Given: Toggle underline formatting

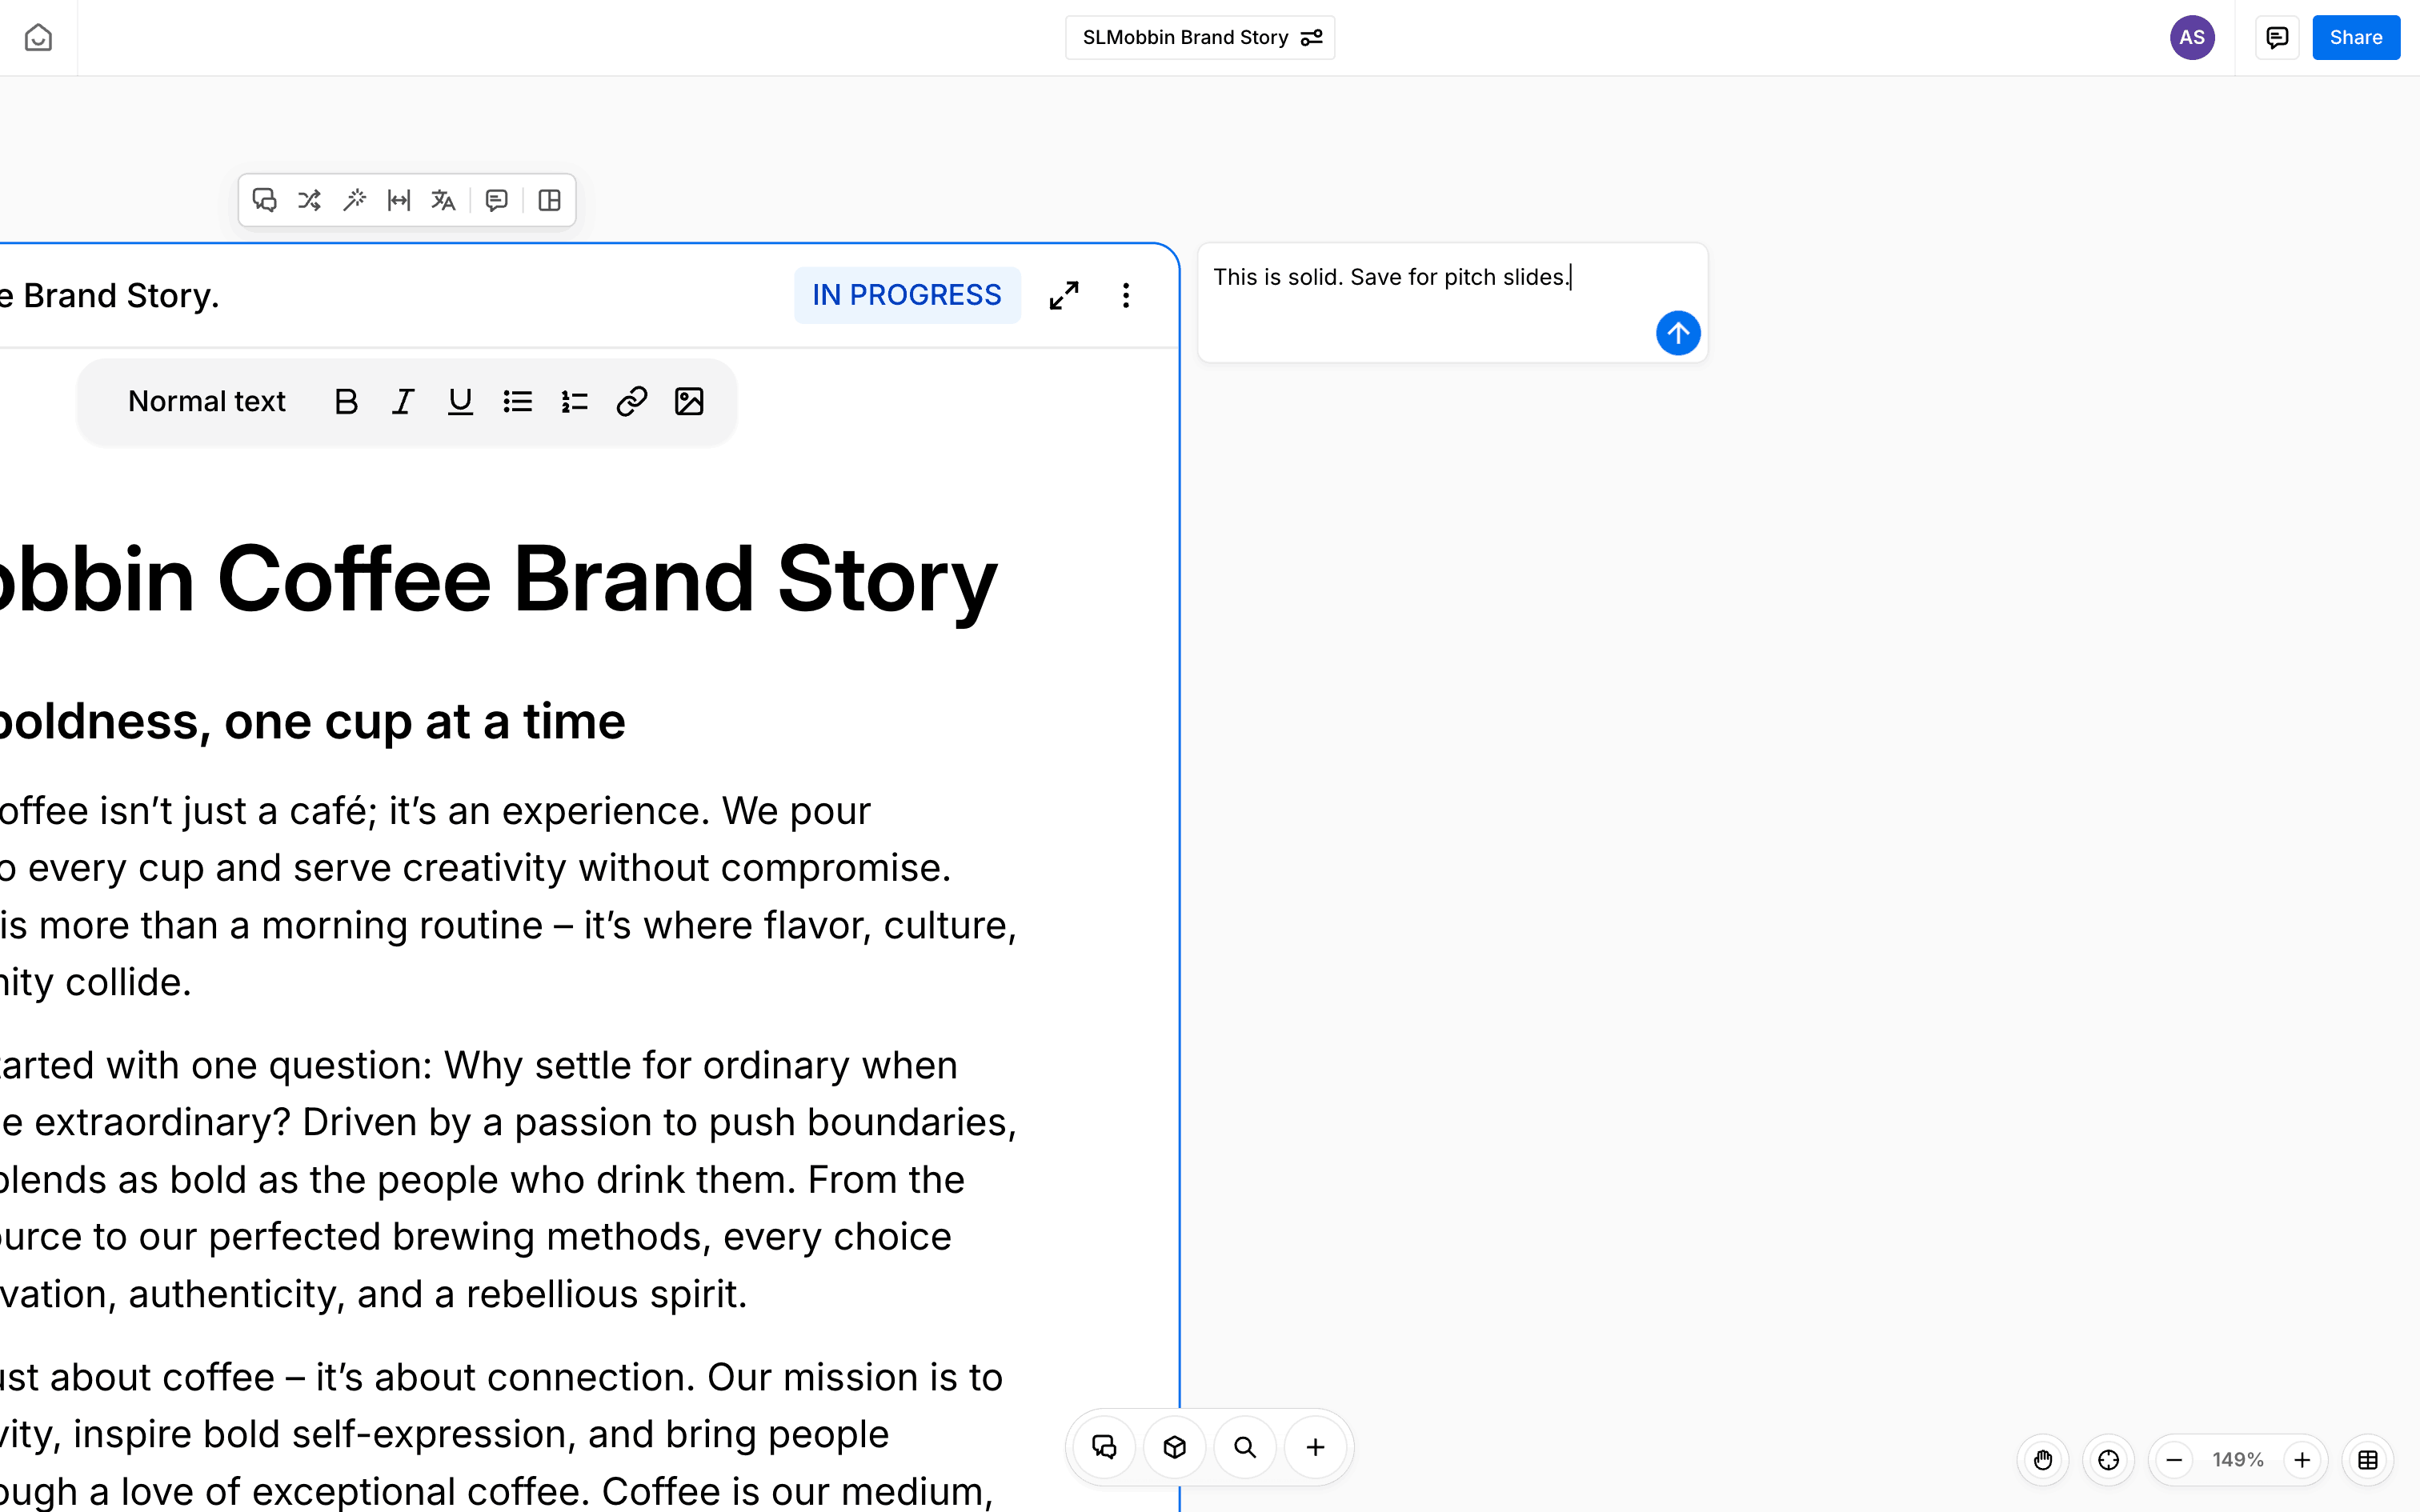Looking at the screenshot, I should pyautogui.click(x=460, y=401).
